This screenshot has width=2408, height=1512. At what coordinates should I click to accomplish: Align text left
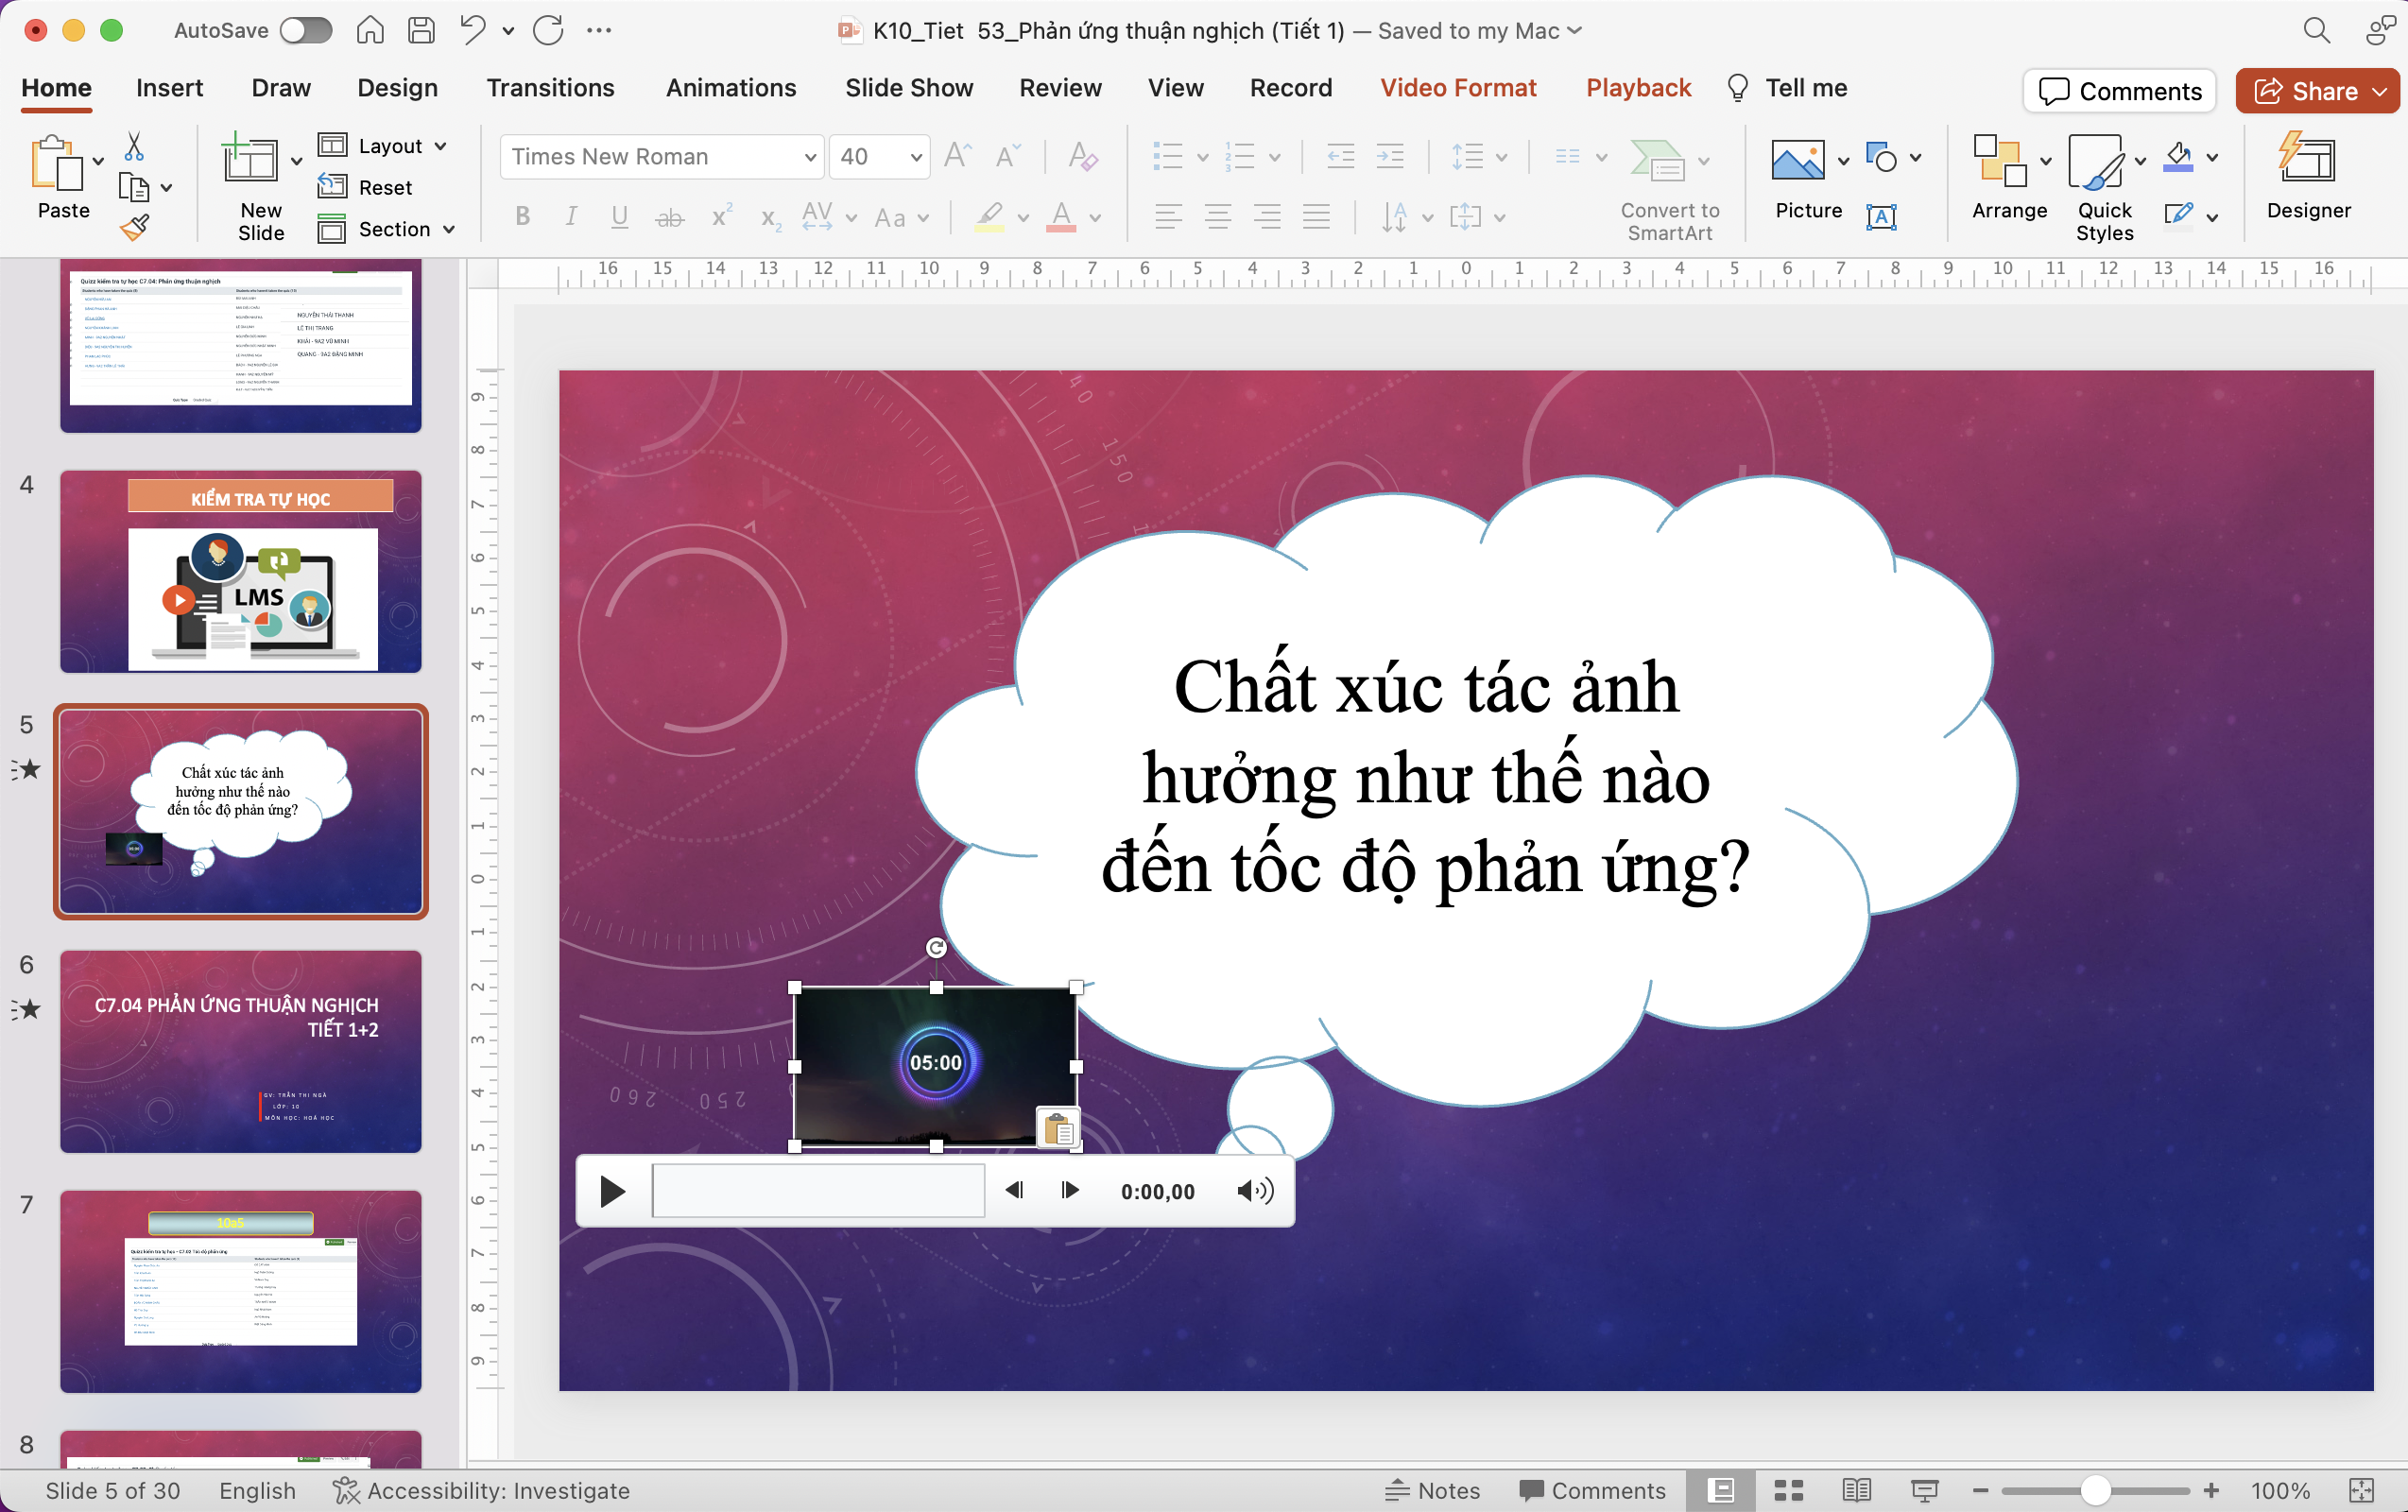pos(1168,216)
